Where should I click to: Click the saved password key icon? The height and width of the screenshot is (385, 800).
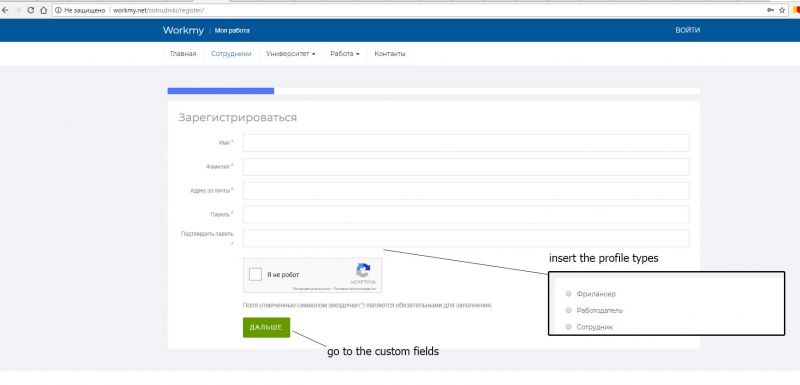(770, 10)
